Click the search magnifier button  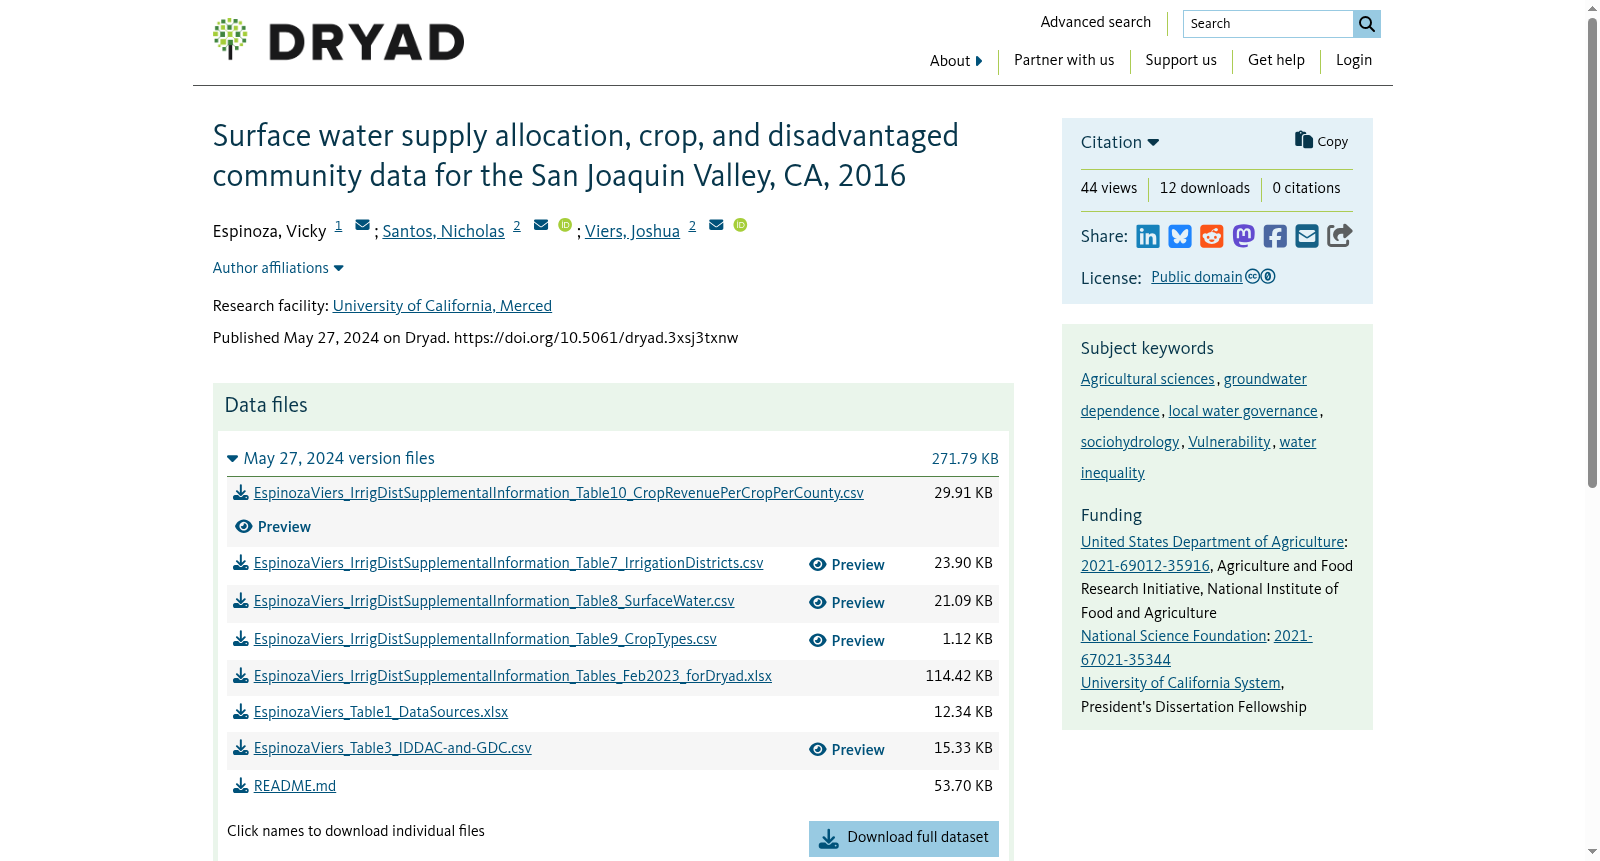coord(1367,24)
